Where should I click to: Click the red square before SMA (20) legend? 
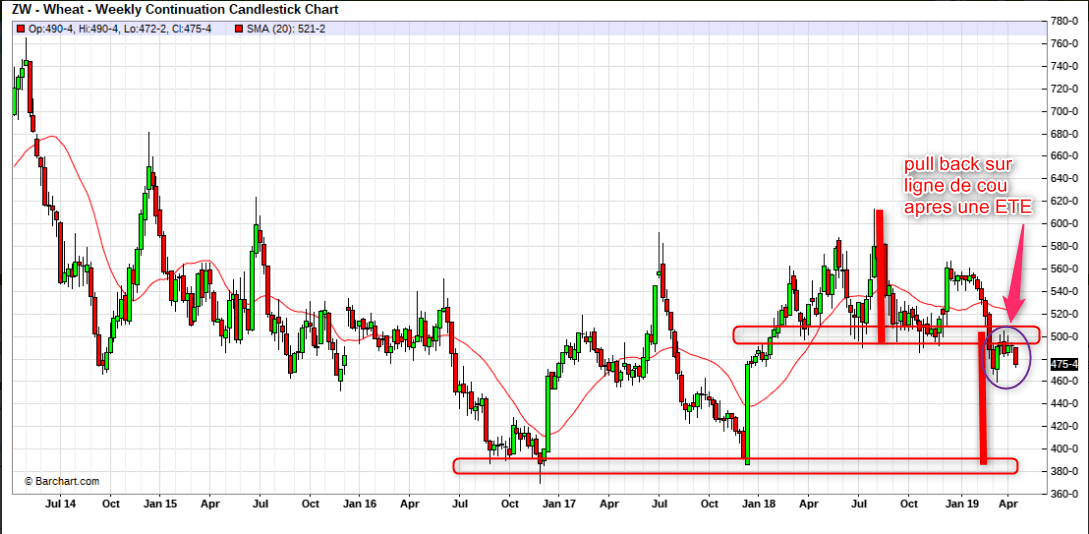tap(237, 29)
